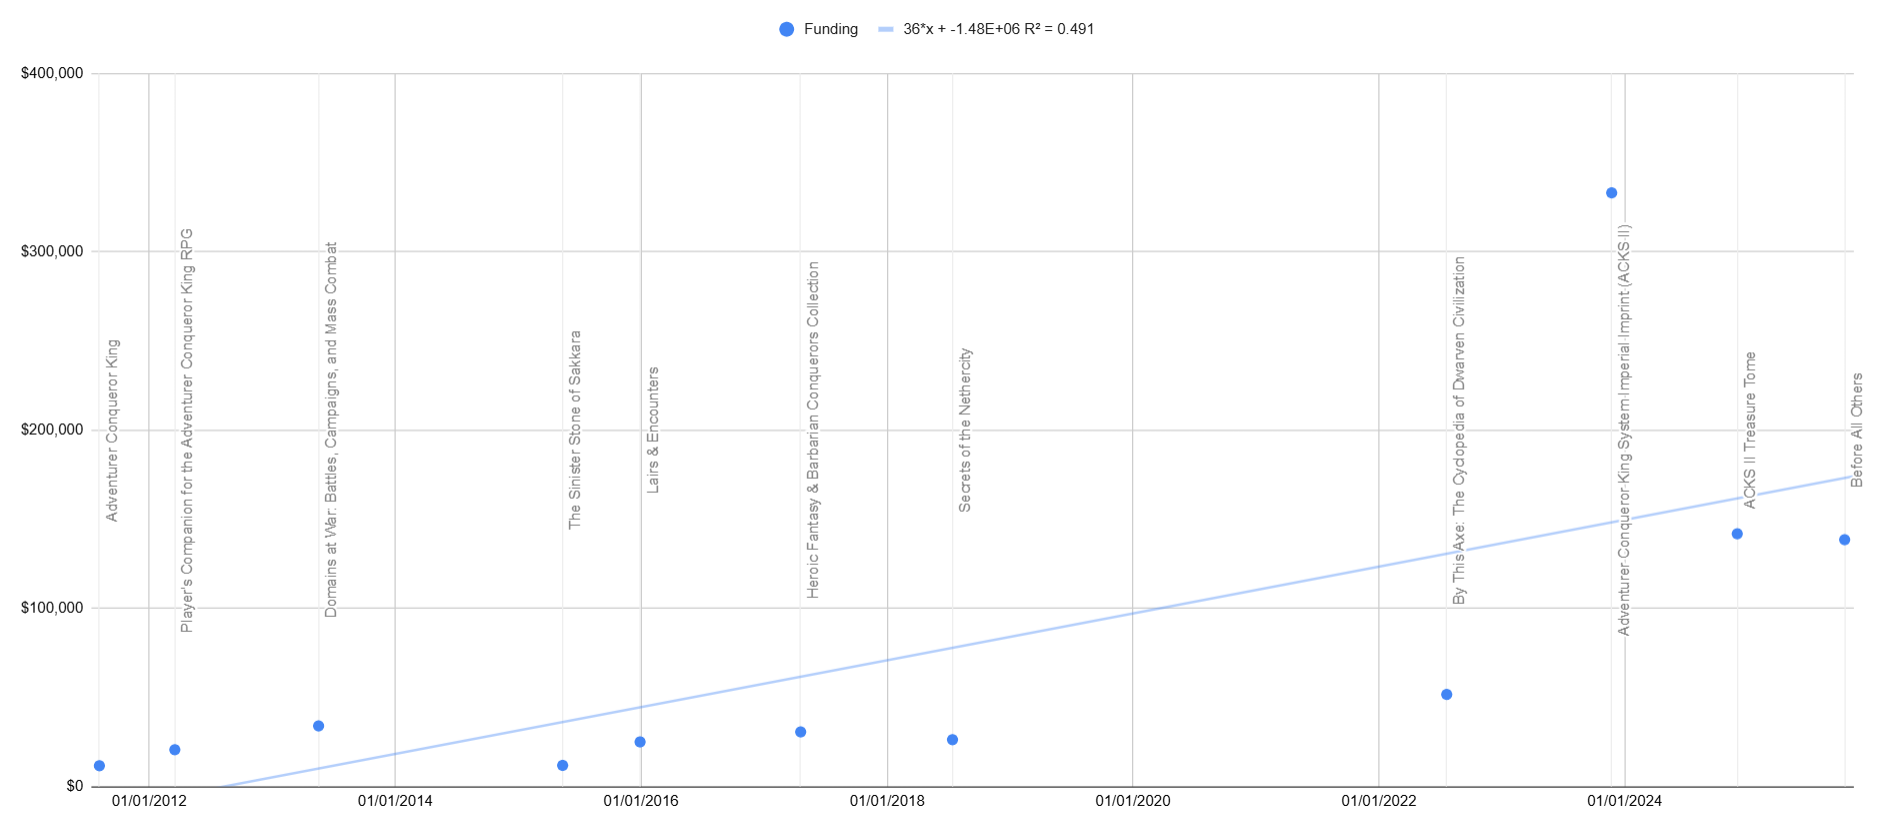
Task: Click the earliest funding dot, before 01/01/2012
Action: pos(99,766)
